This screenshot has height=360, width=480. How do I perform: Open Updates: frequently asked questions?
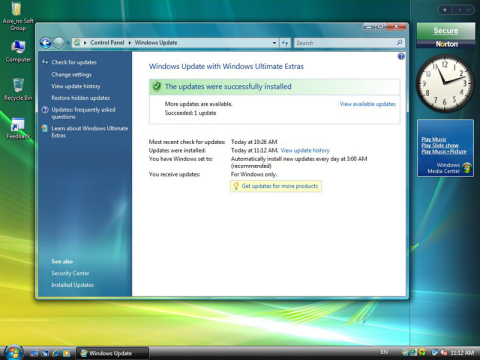click(83, 113)
